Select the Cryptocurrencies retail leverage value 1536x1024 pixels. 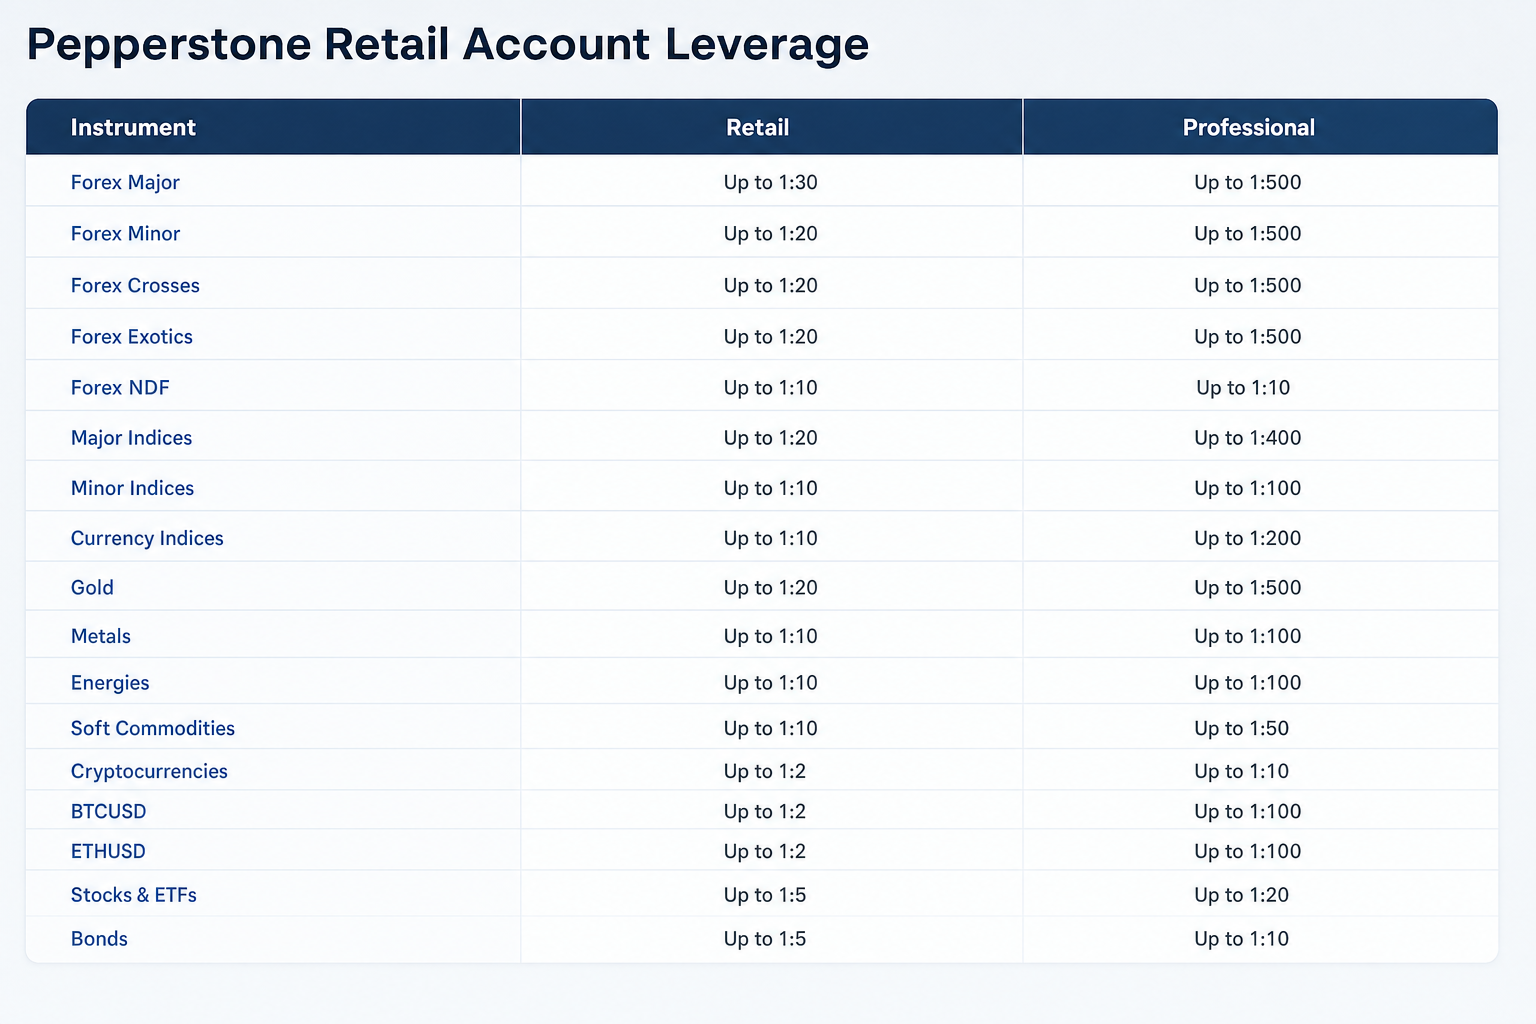click(765, 771)
